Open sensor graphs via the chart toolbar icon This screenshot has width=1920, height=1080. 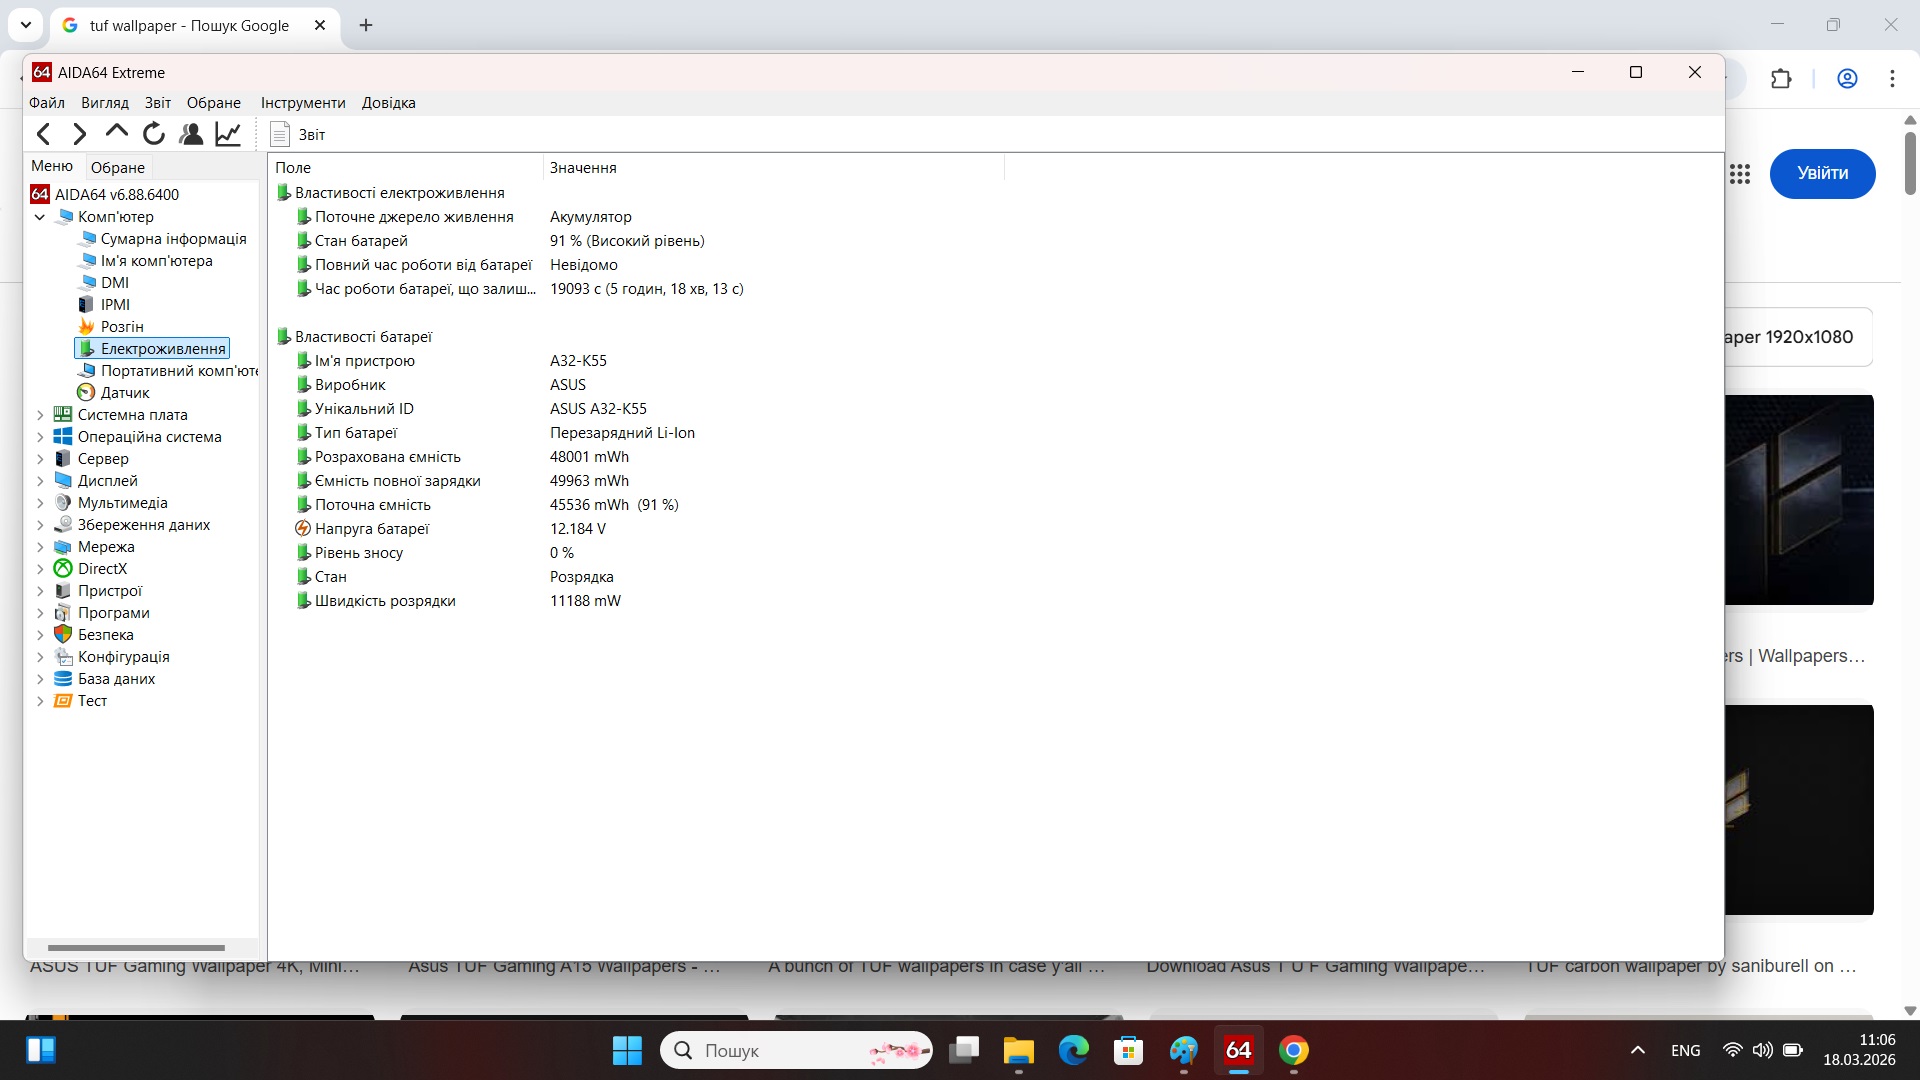click(227, 133)
